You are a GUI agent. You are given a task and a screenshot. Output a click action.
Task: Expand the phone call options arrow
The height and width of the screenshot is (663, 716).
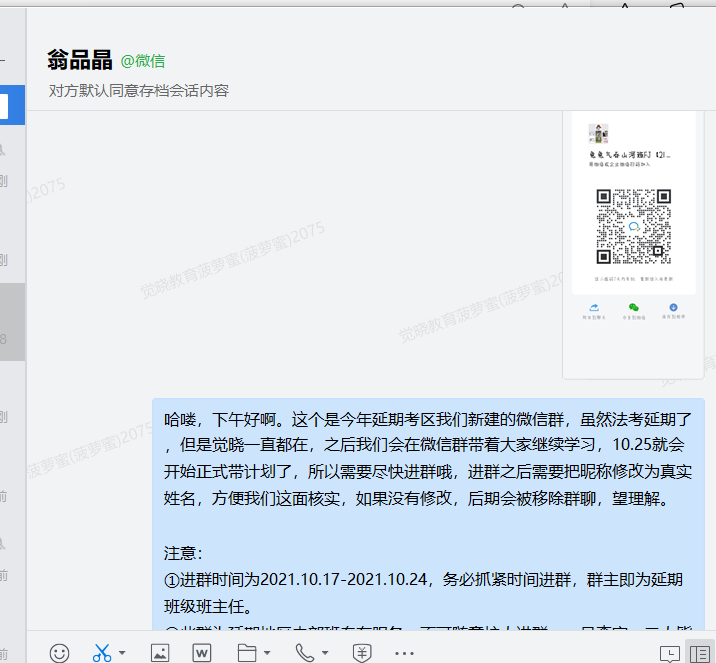click(325, 653)
